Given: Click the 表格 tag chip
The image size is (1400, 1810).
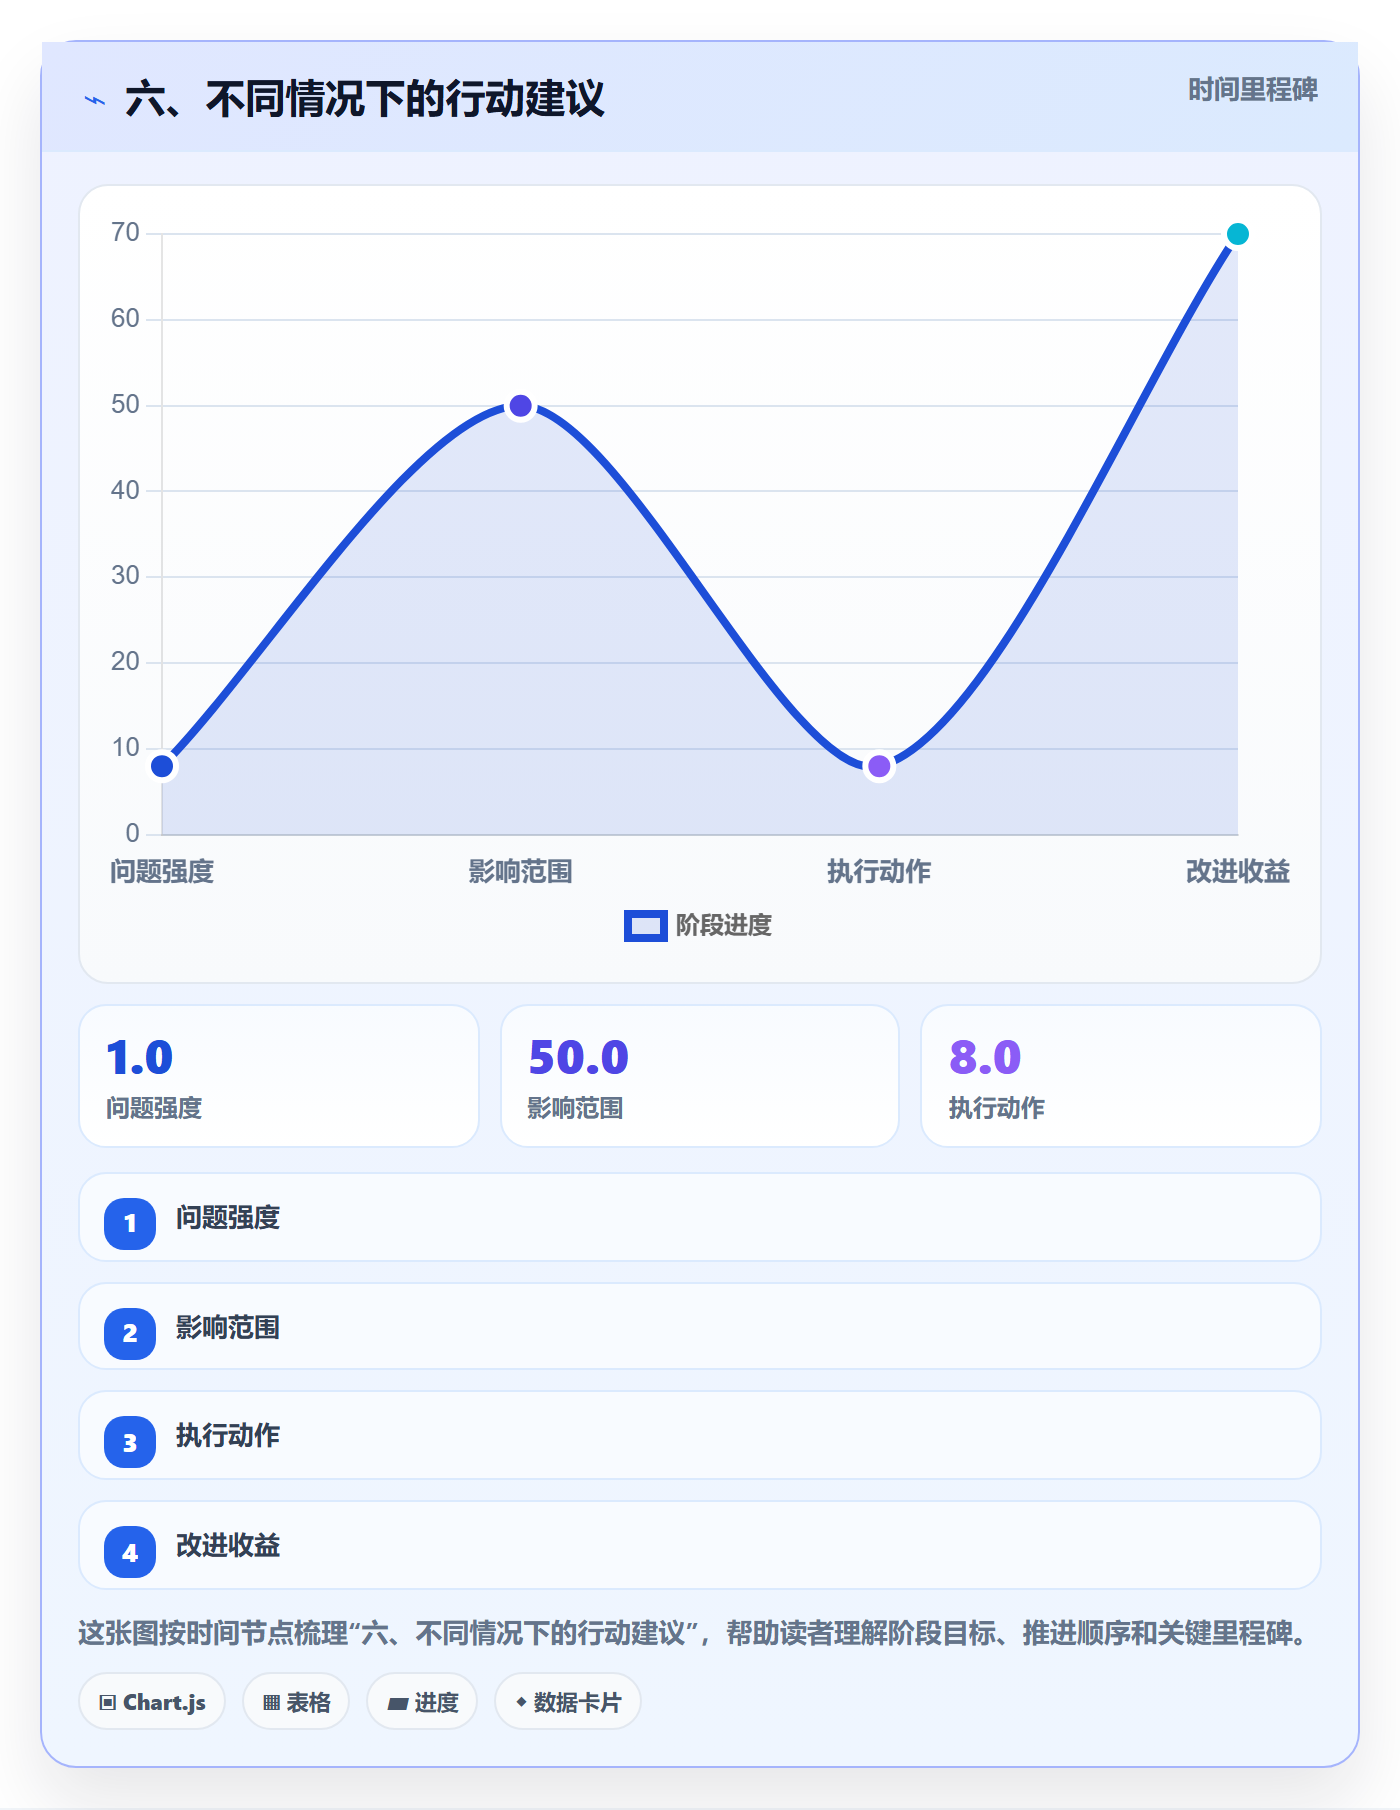Looking at the screenshot, I should pos(296,1702).
